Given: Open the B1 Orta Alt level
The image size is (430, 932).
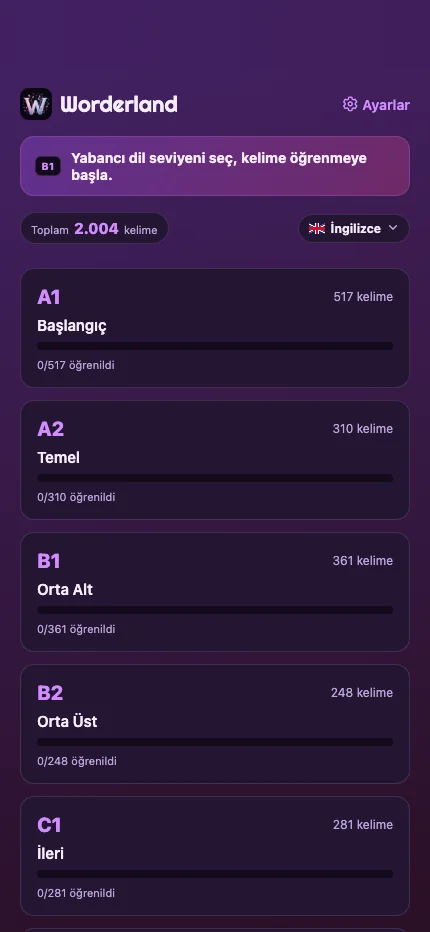Looking at the screenshot, I should (x=215, y=592).
